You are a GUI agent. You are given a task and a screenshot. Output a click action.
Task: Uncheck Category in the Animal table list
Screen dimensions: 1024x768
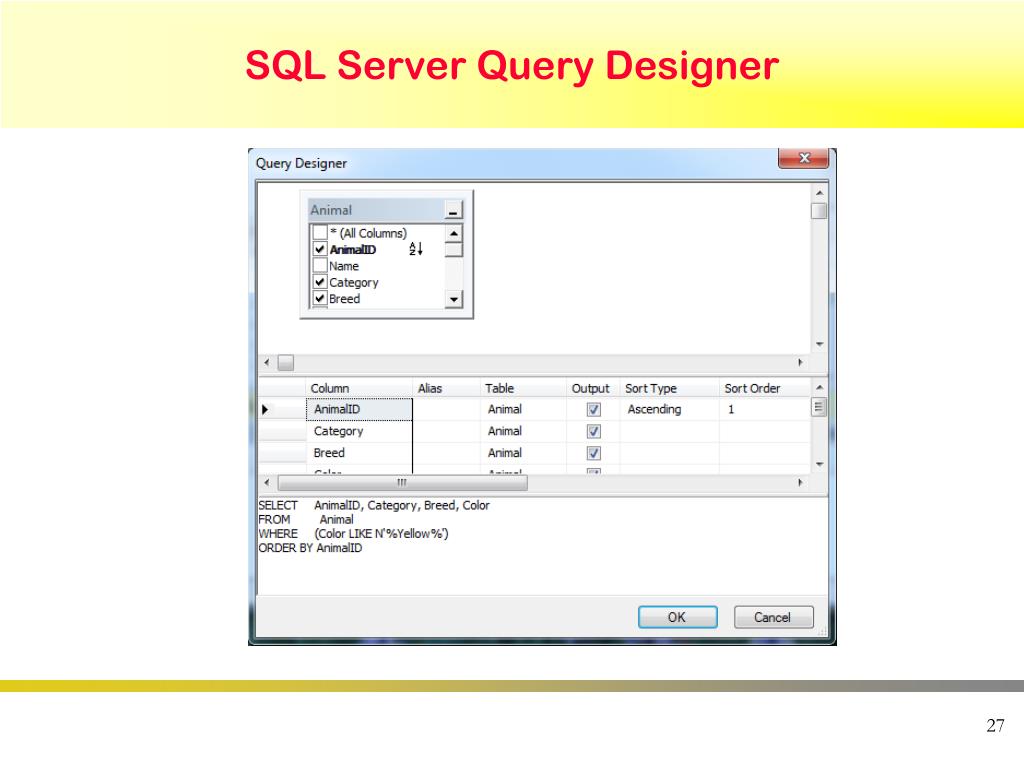pos(320,282)
